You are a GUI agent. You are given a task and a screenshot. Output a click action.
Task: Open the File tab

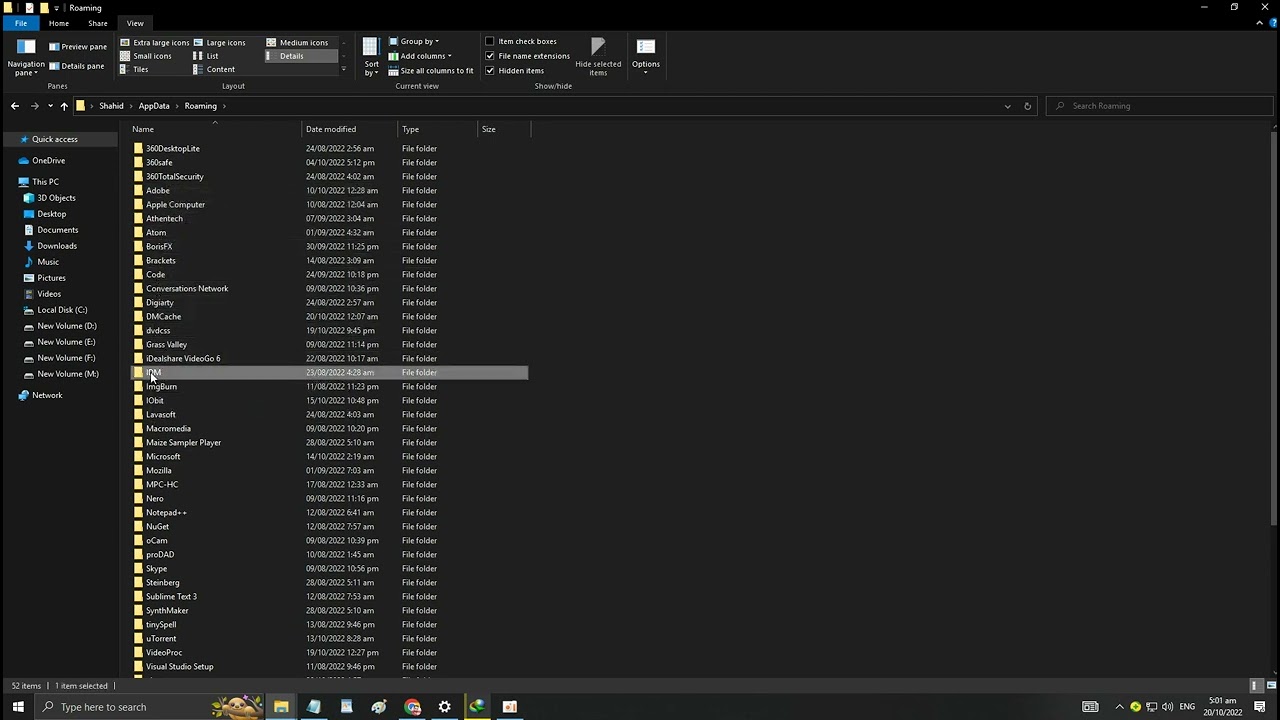click(21, 23)
